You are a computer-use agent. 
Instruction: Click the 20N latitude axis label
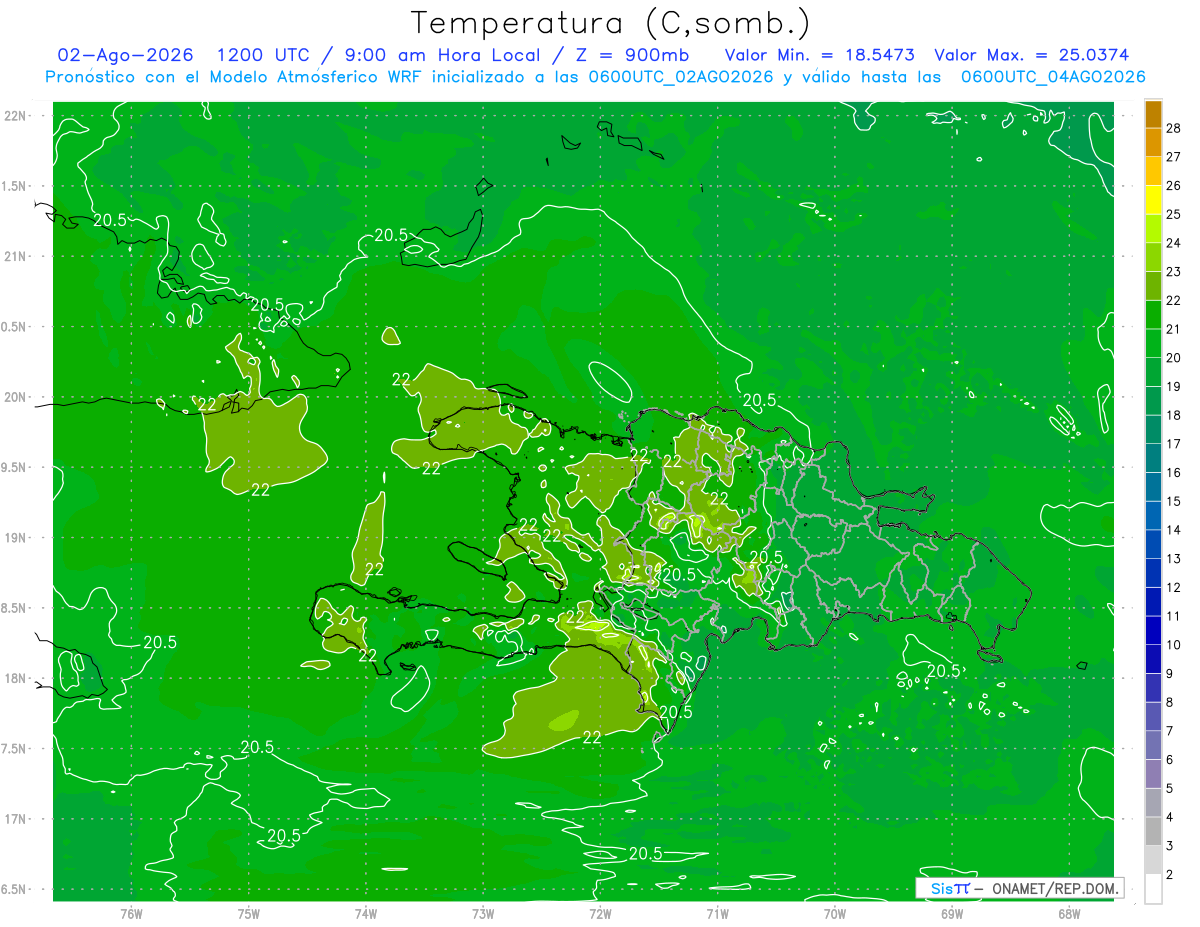coord(17,397)
